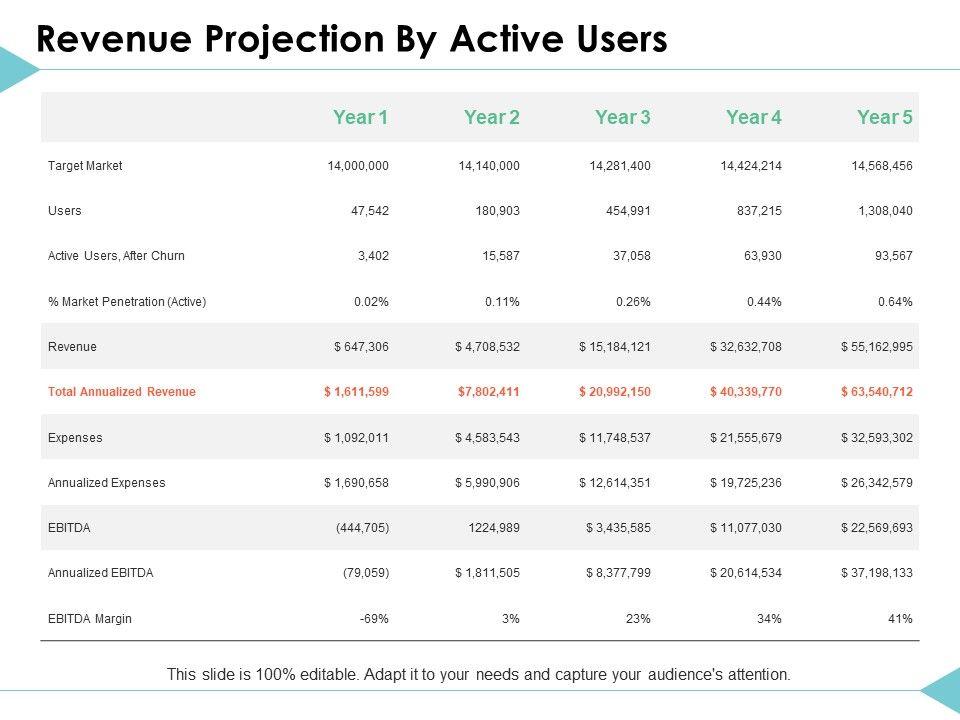
Task: Select the Annualized Expenses row label
Action: pyautogui.click(x=107, y=483)
